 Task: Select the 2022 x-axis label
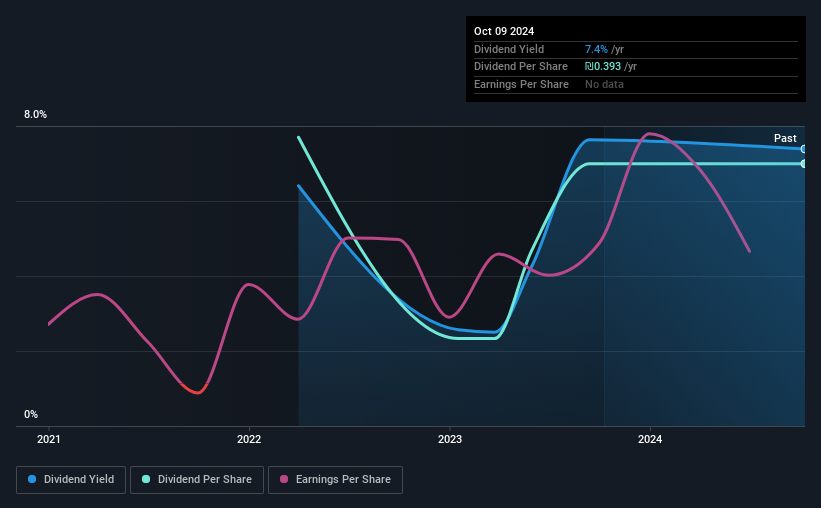tap(249, 439)
